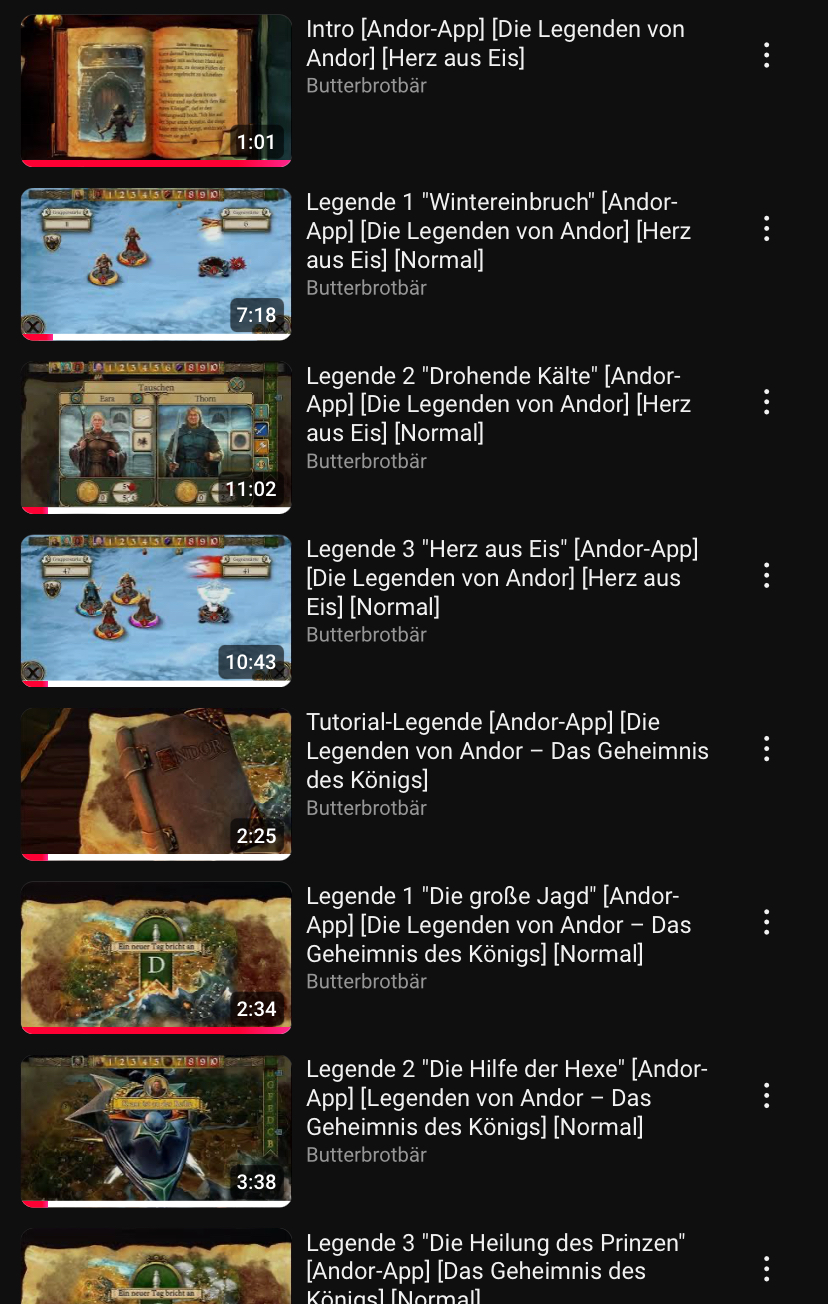
Task: Open three-dot menu for Legende 1 "Die große Jagd"
Action: [767, 922]
